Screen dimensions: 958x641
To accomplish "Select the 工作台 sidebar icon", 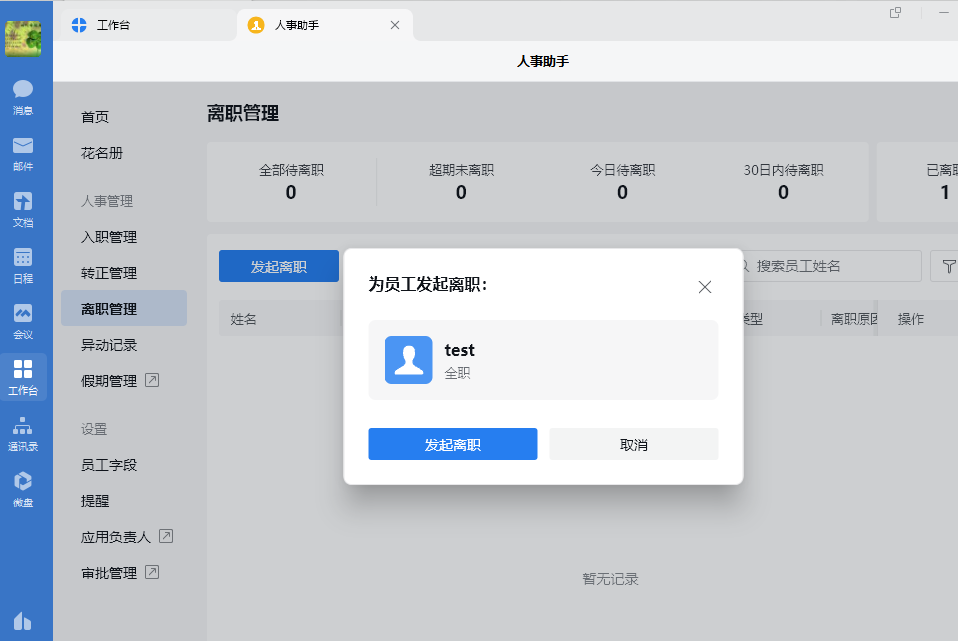I will pyautogui.click(x=22, y=377).
